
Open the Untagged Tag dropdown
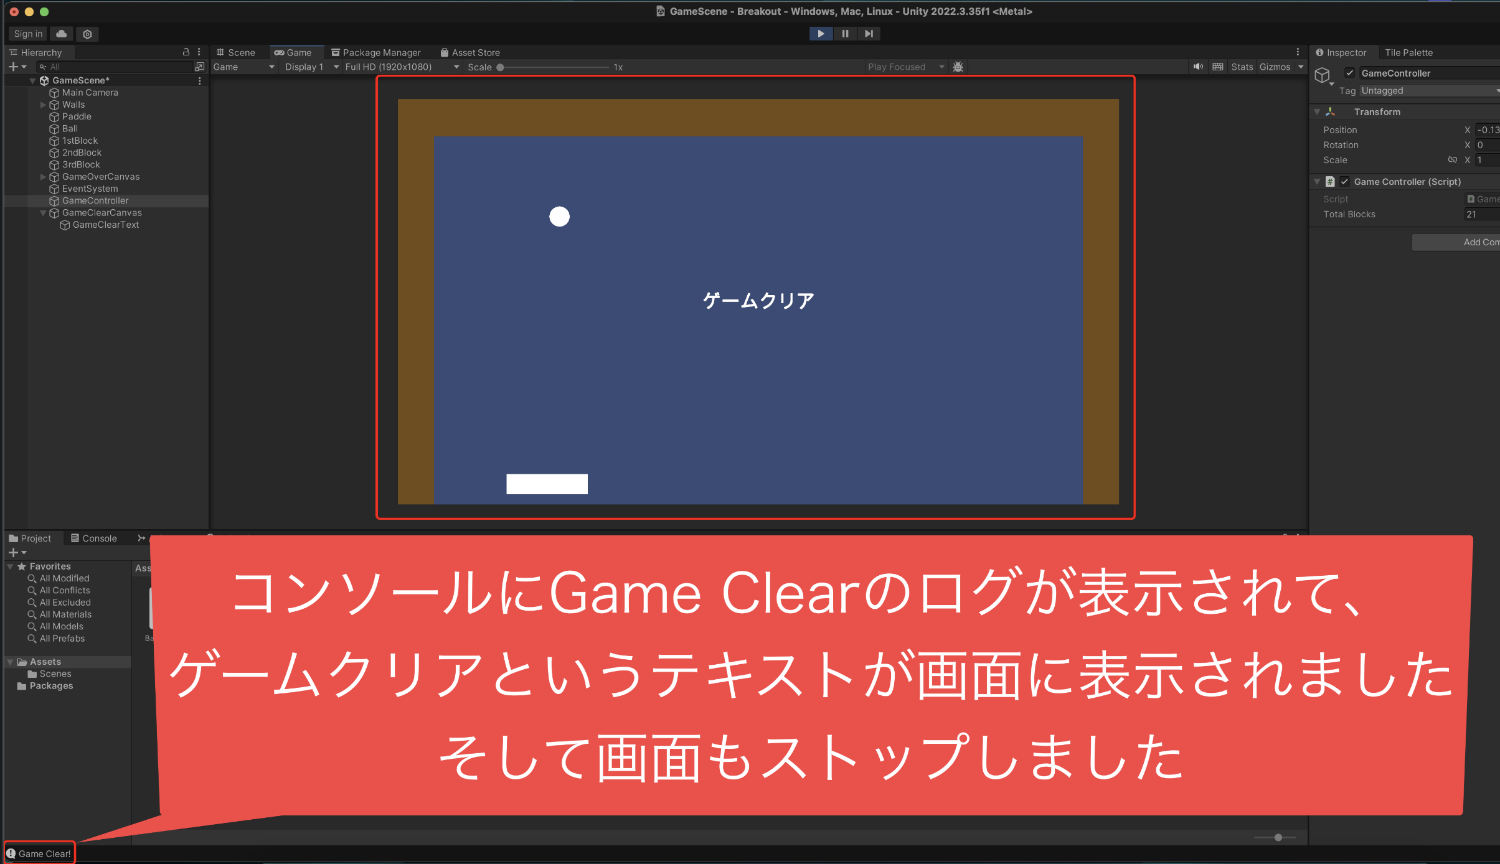point(1429,91)
